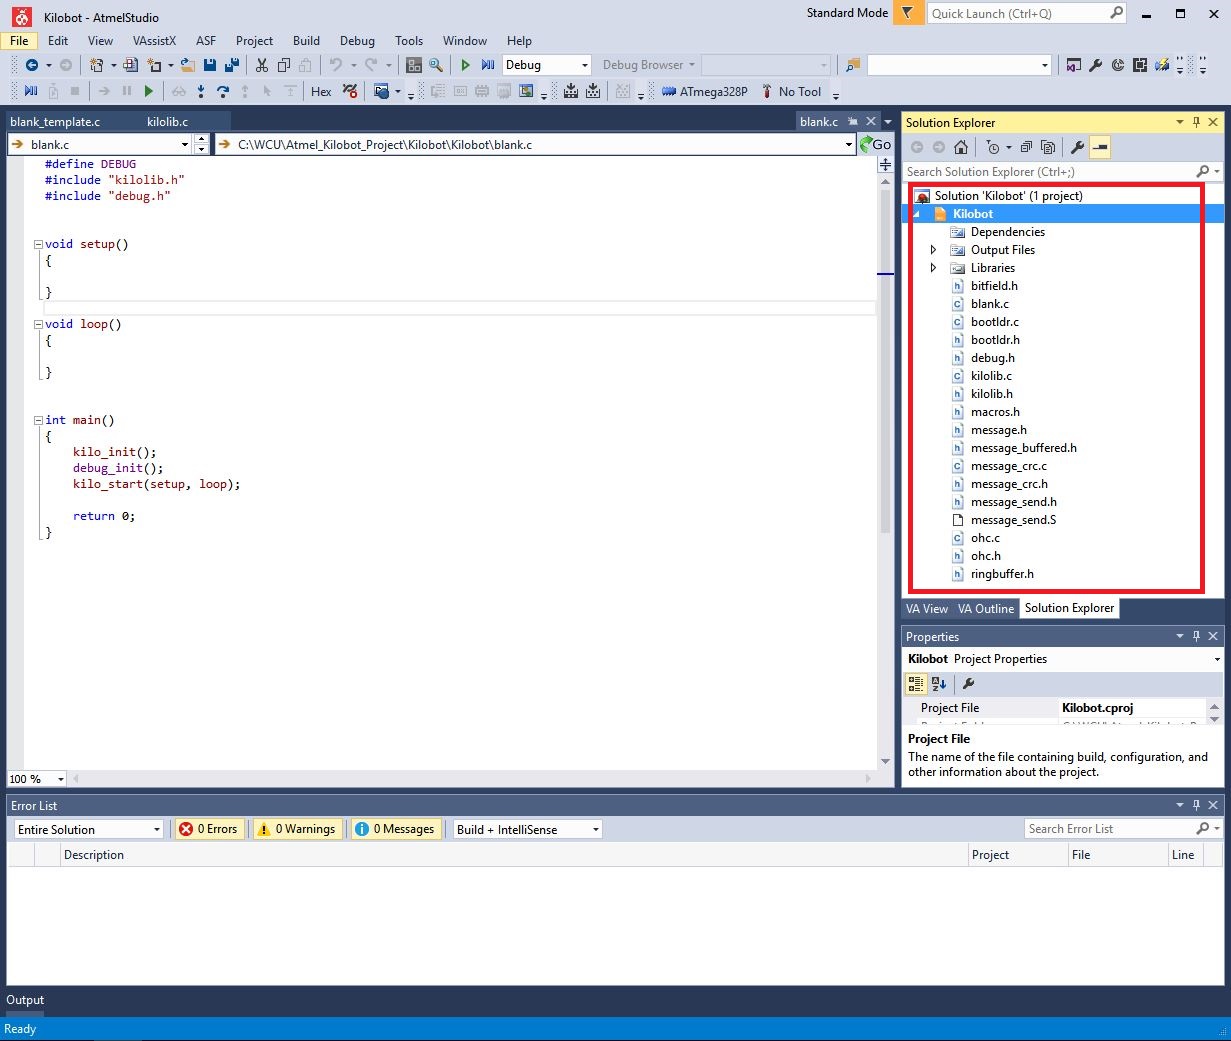Click the Save All icon
Screen dimensions: 1231x1041
click(232, 65)
